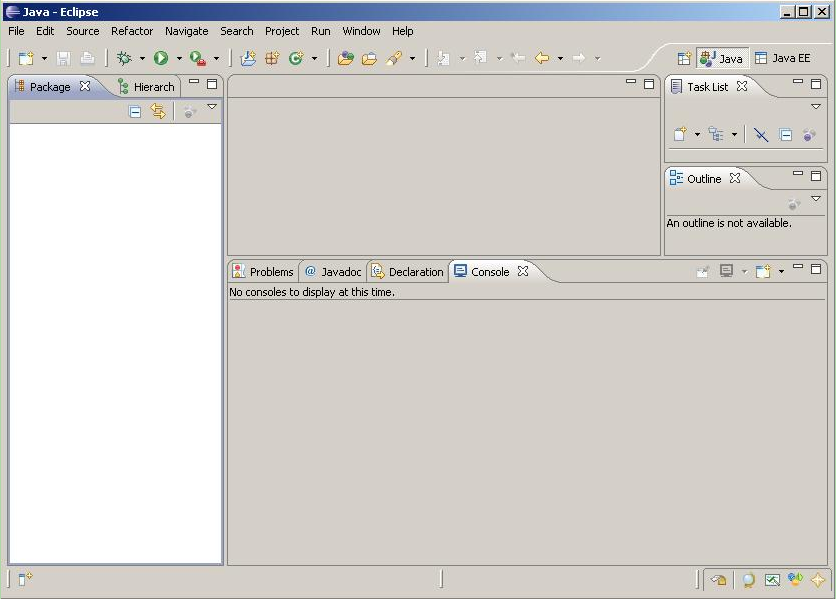Click the Open Perspective icon
This screenshot has width=836, height=599.
tap(684, 58)
